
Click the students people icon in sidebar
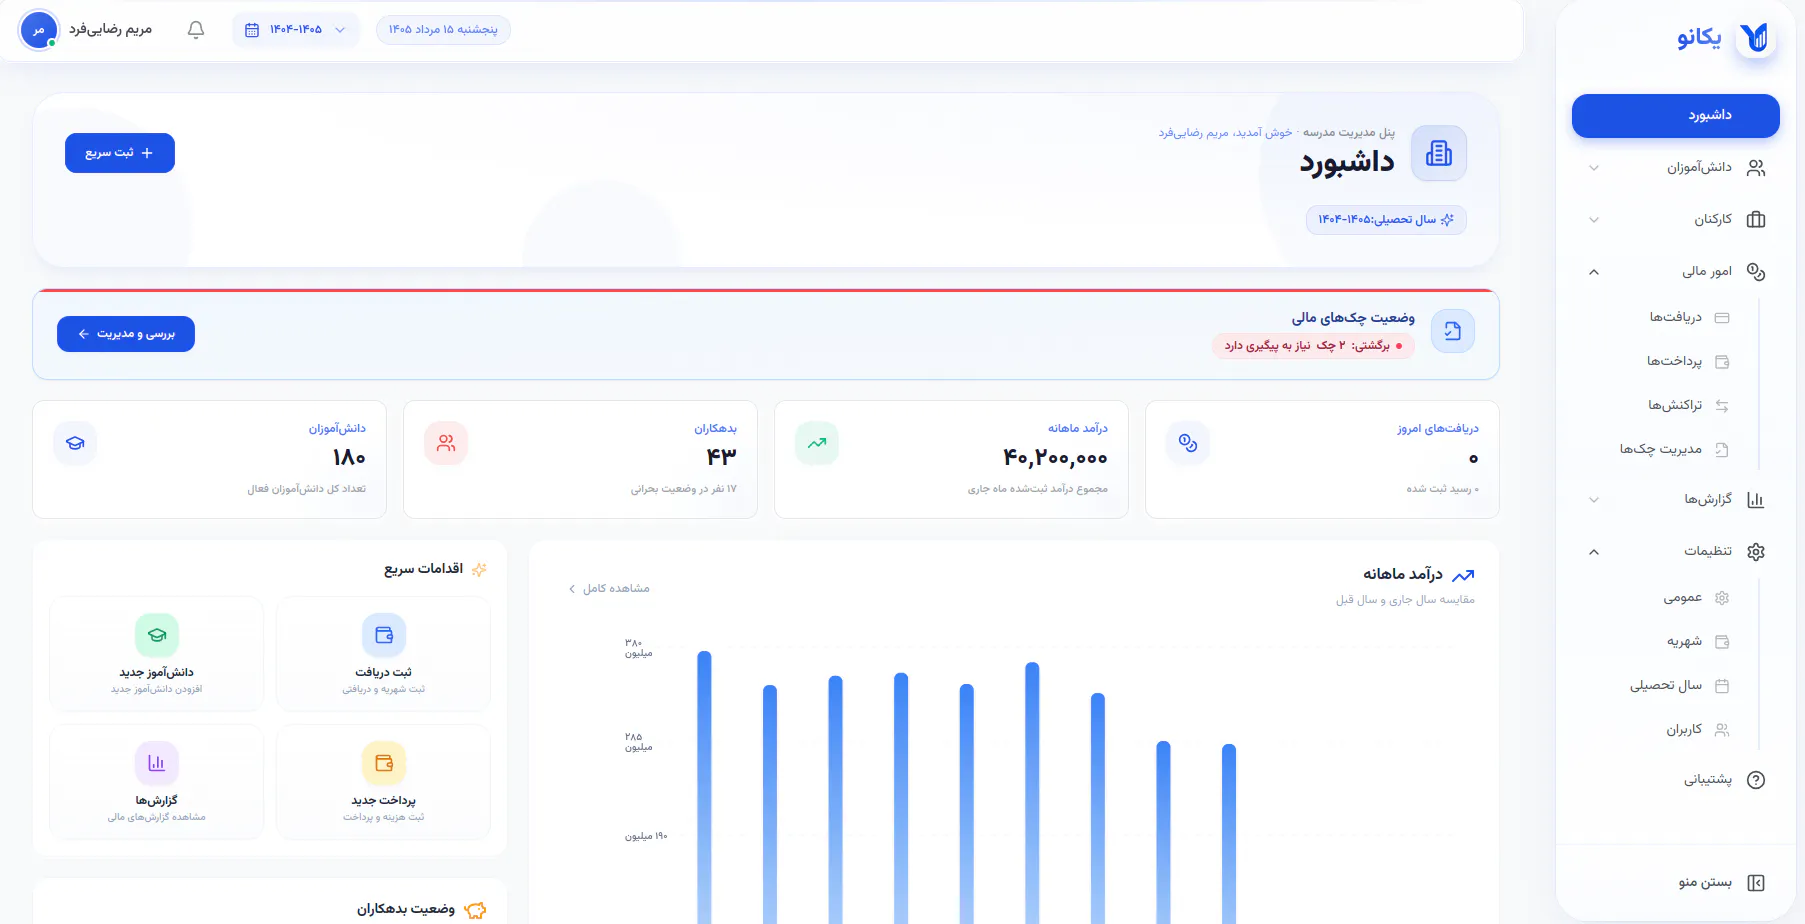pyautogui.click(x=1756, y=168)
